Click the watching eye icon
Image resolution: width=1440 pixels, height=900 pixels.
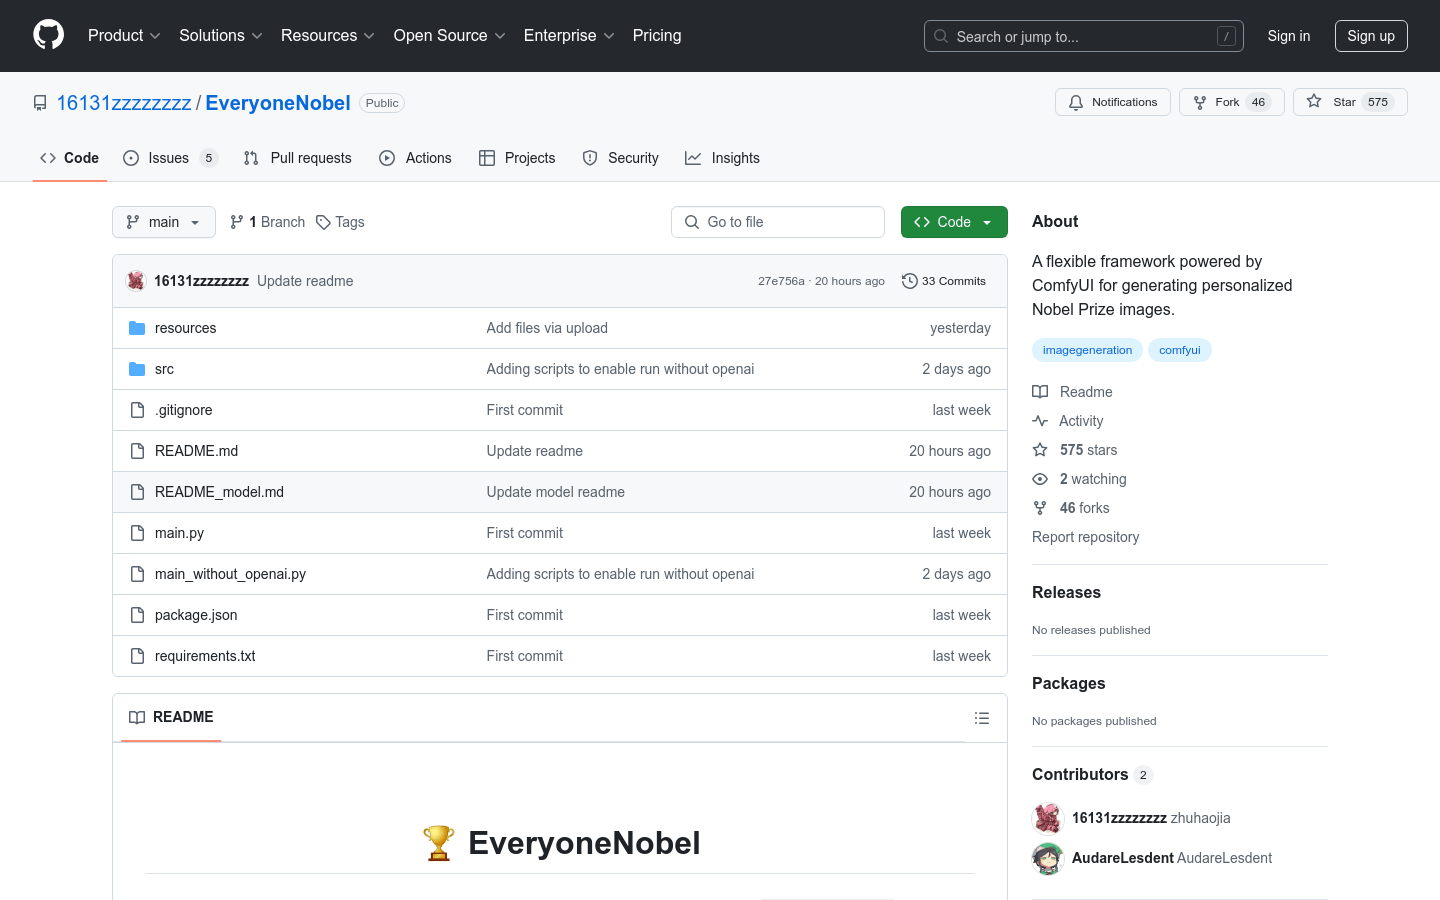[x=1040, y=479]
